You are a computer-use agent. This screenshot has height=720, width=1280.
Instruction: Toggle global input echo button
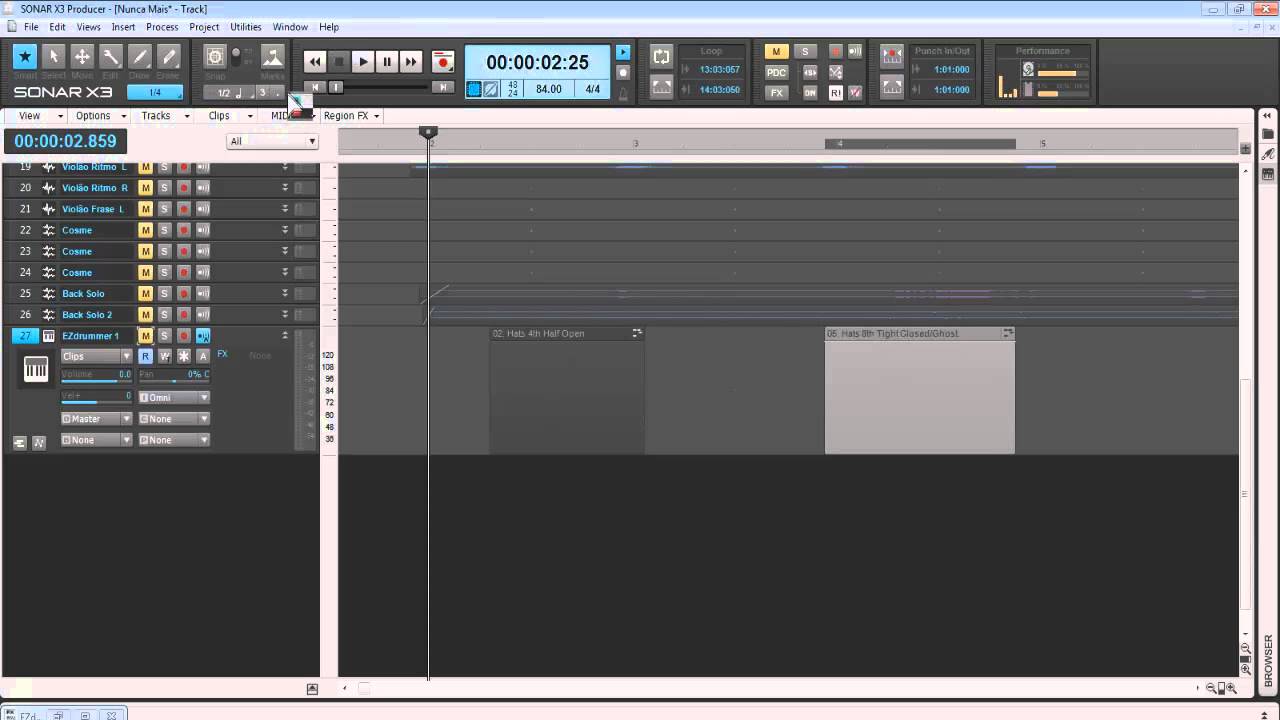coord(855,52)
